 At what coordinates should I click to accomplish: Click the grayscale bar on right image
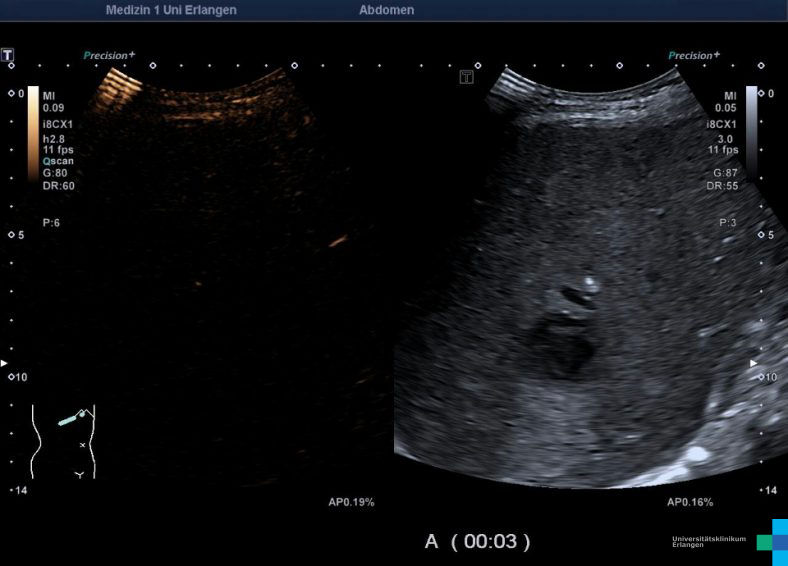tap(751, 130)
